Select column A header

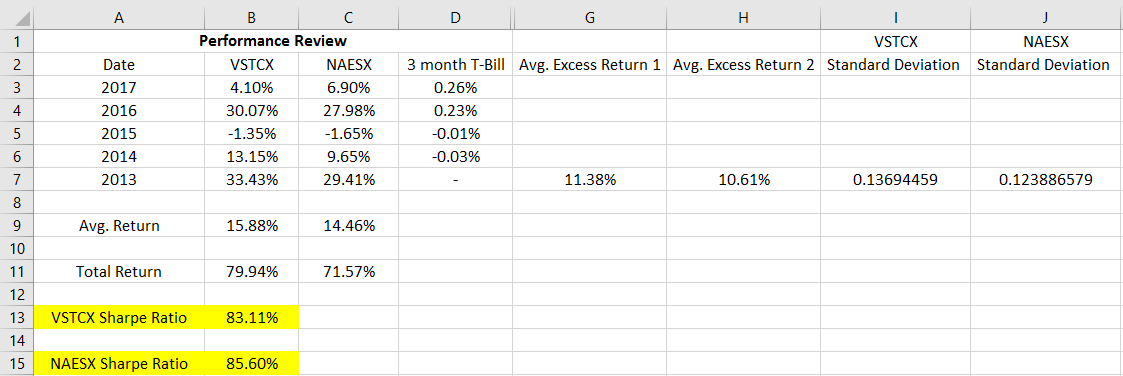tap(119, 18)
